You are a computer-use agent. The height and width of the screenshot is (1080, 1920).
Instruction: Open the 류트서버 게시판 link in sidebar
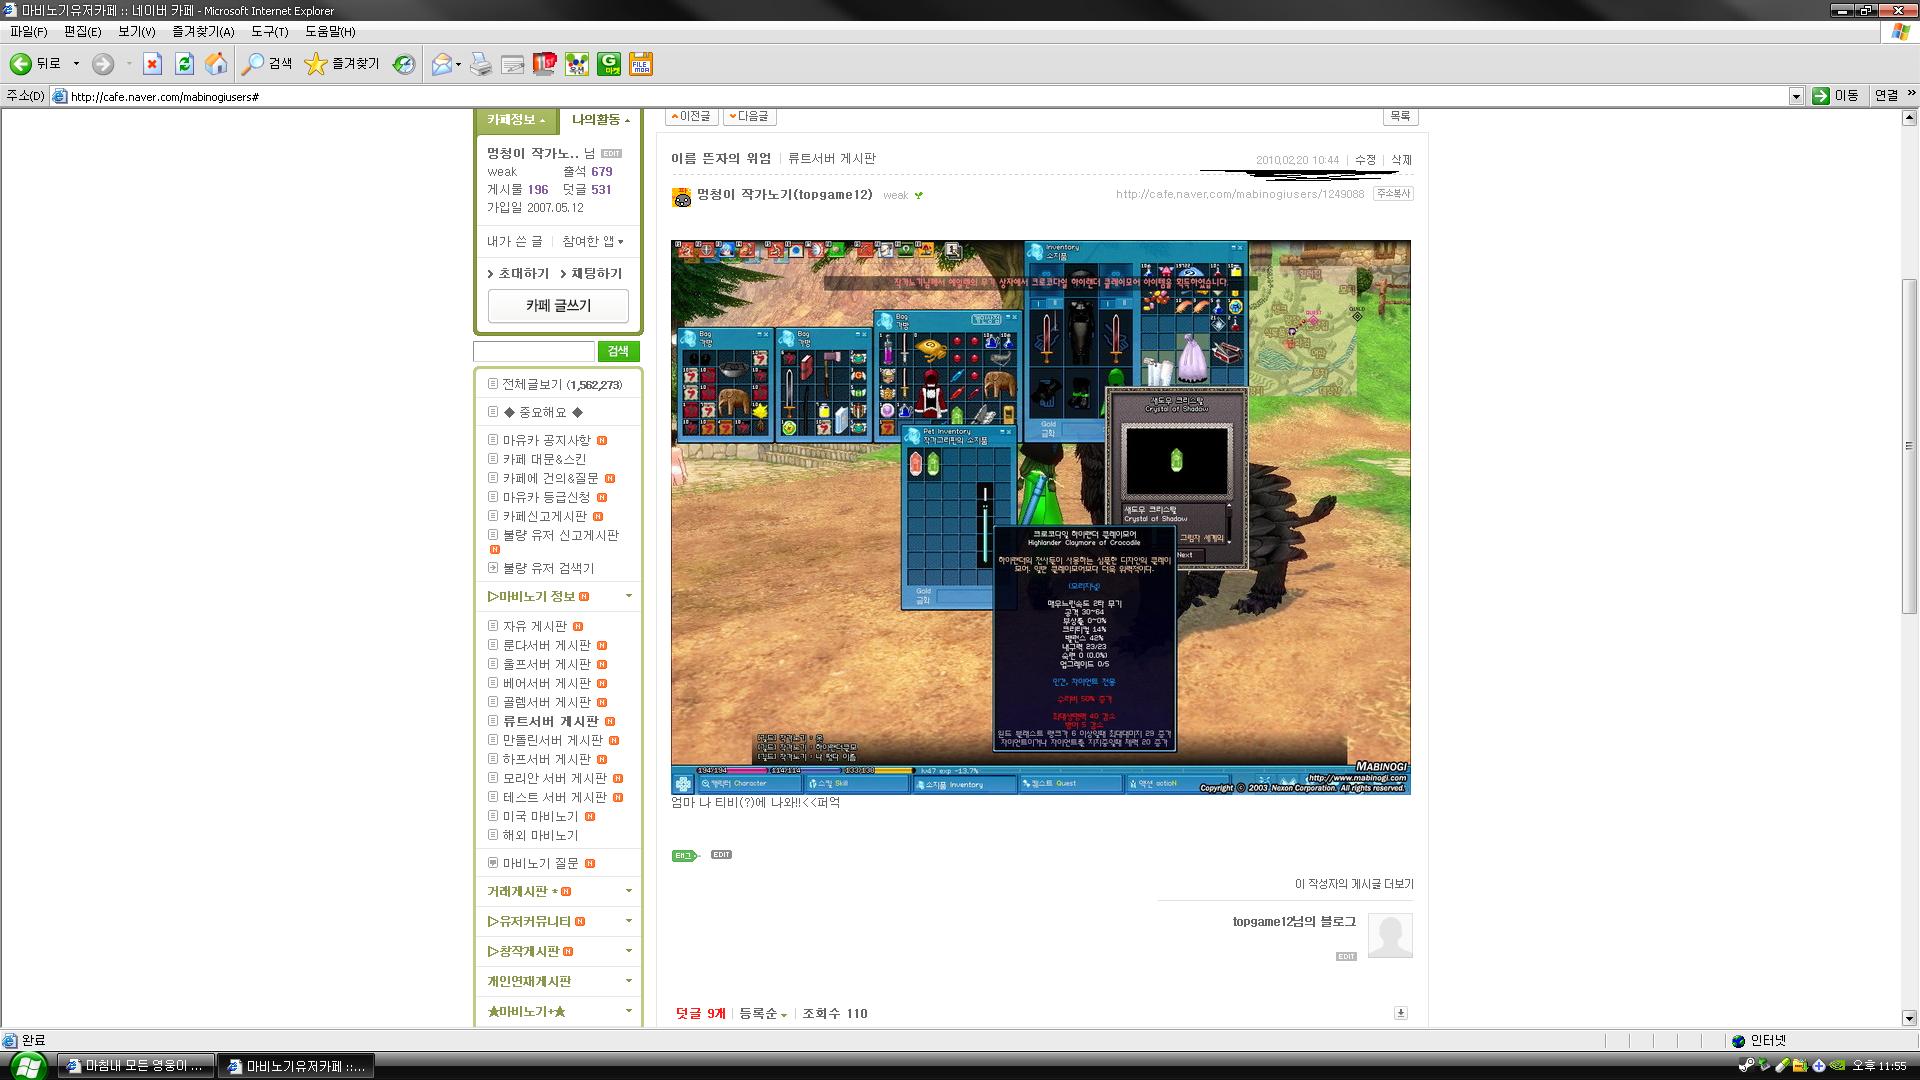550,721
